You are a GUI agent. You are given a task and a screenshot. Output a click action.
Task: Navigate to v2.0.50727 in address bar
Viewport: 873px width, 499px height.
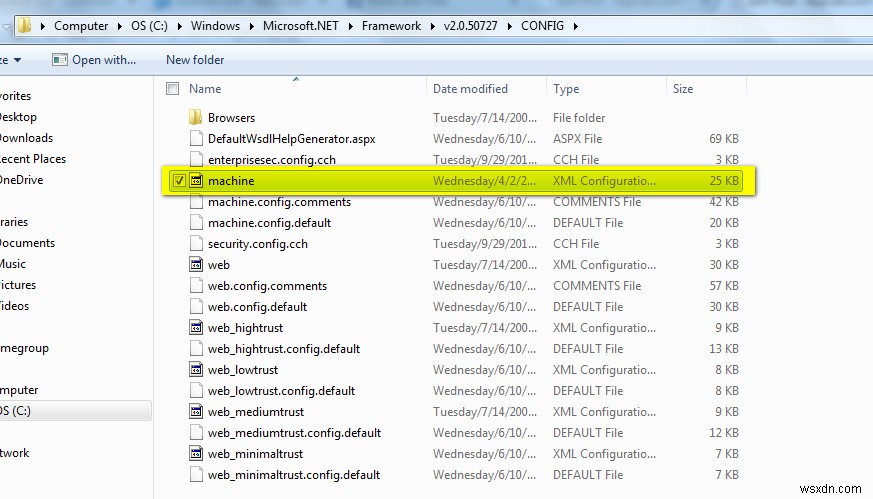(x=470, y=26)
